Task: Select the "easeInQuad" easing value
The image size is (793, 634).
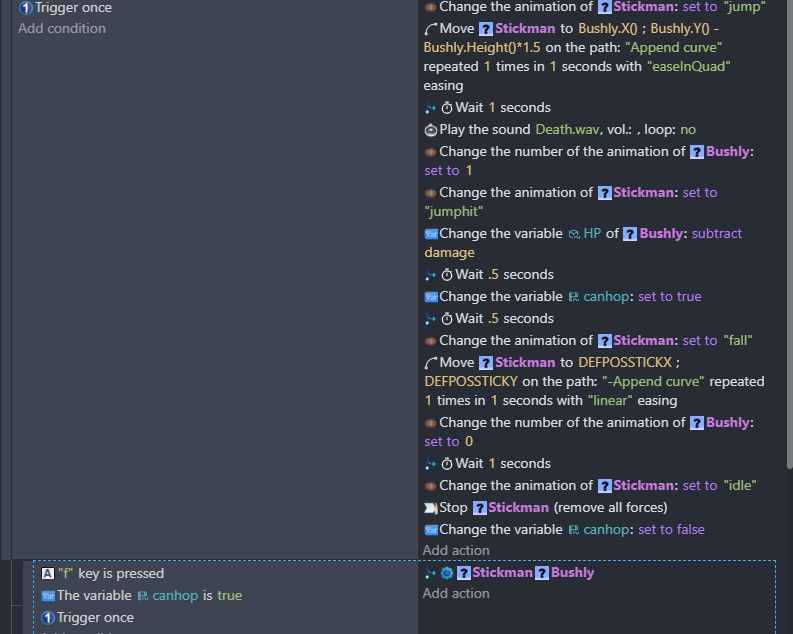Action: pyautogui.click(x=689, y=66)
